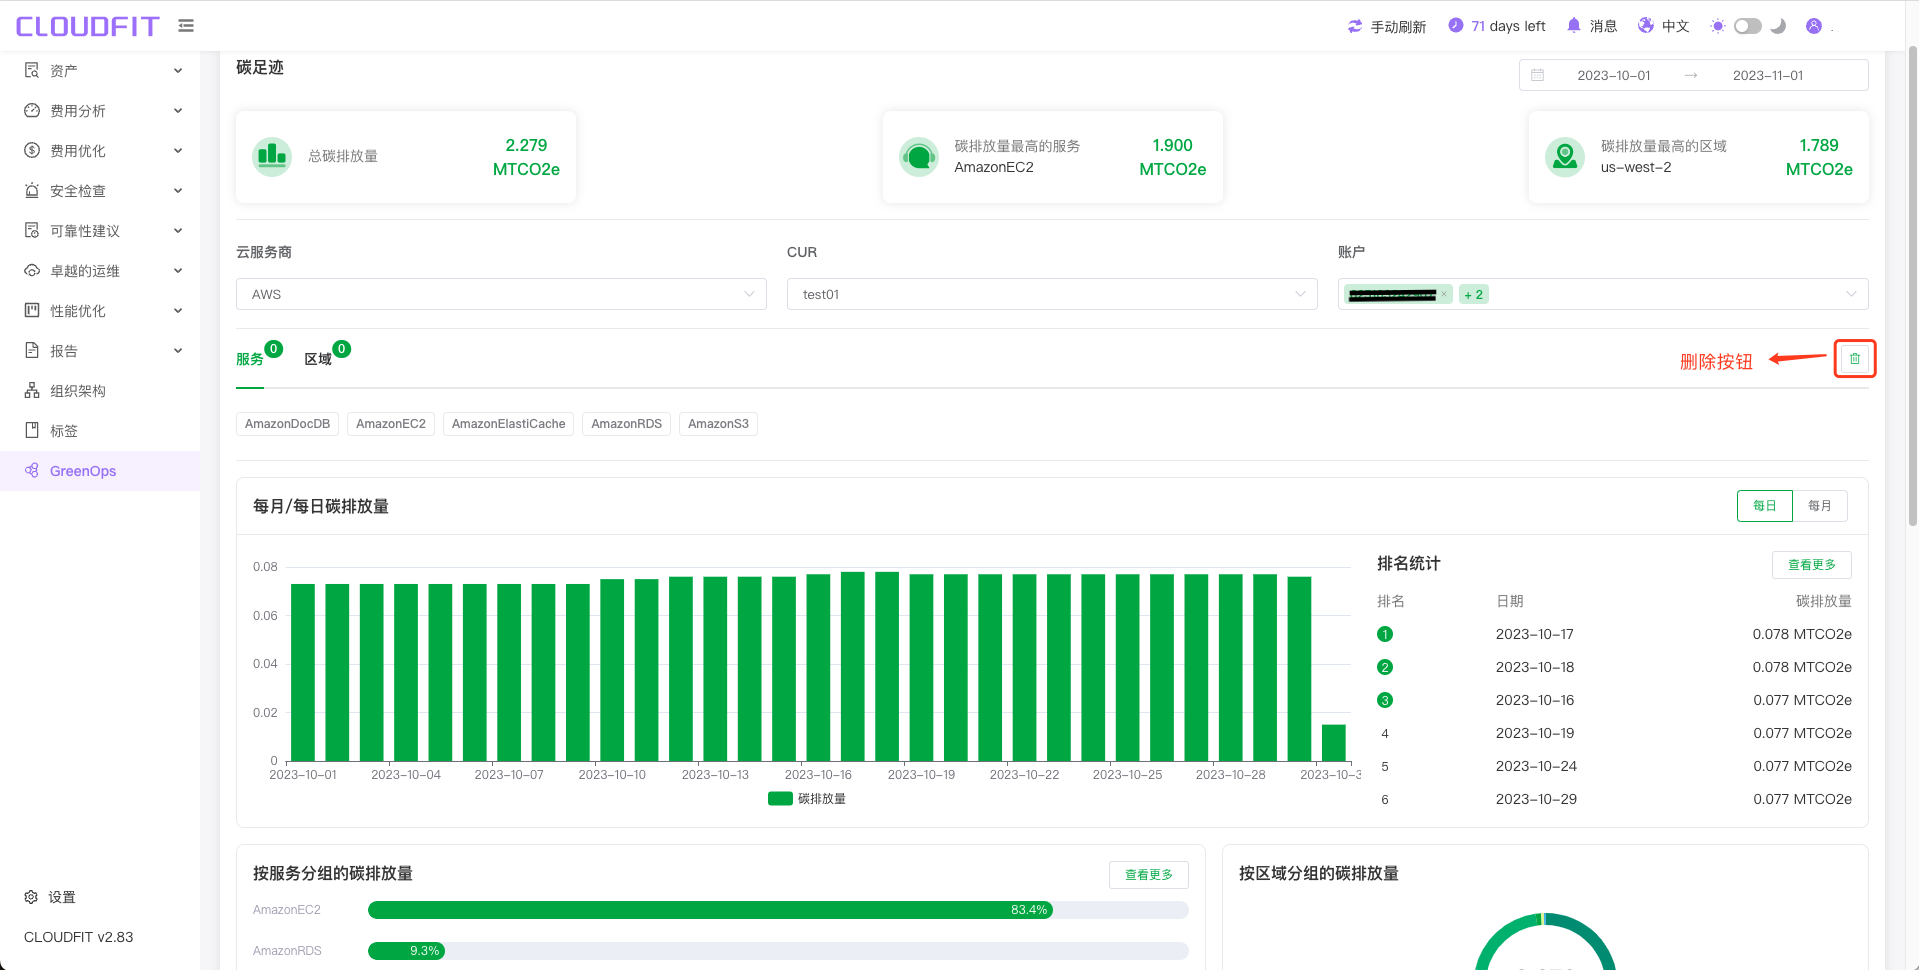The image size is (1919, 970).
Task: Click the page vertical scrollbar
Action: 1912,285
